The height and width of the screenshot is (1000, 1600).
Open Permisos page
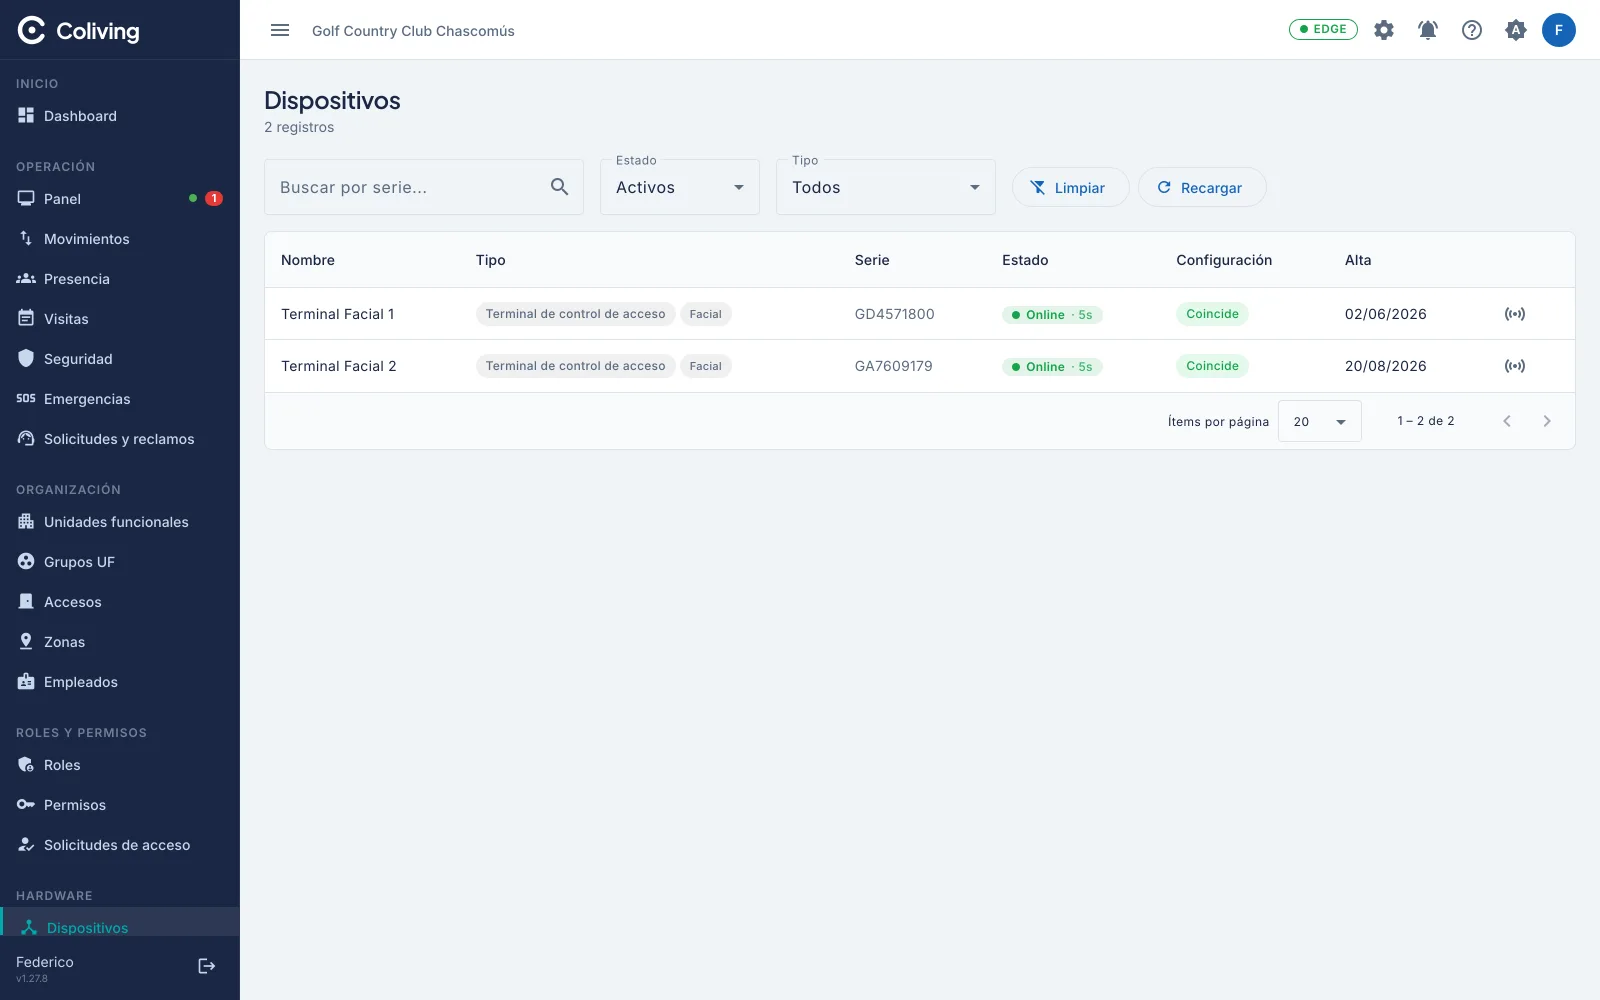pyautogui.click(x=120, y=805)
